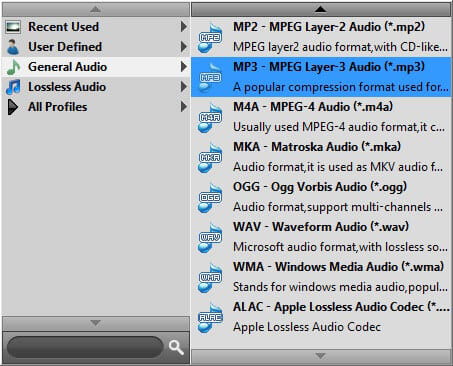Expand the Lossless Audio submenu arrow
Viewport: 453px width, 366px height.
click(183, 87)
